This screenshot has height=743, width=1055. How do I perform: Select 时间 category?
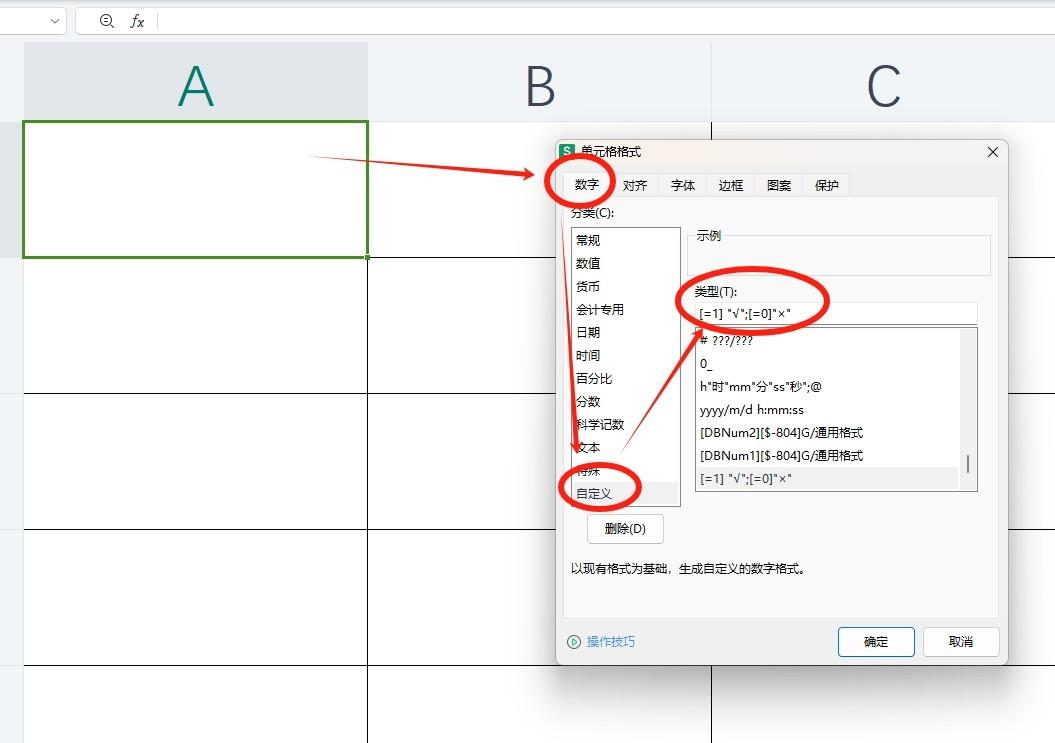click(625, 355)
